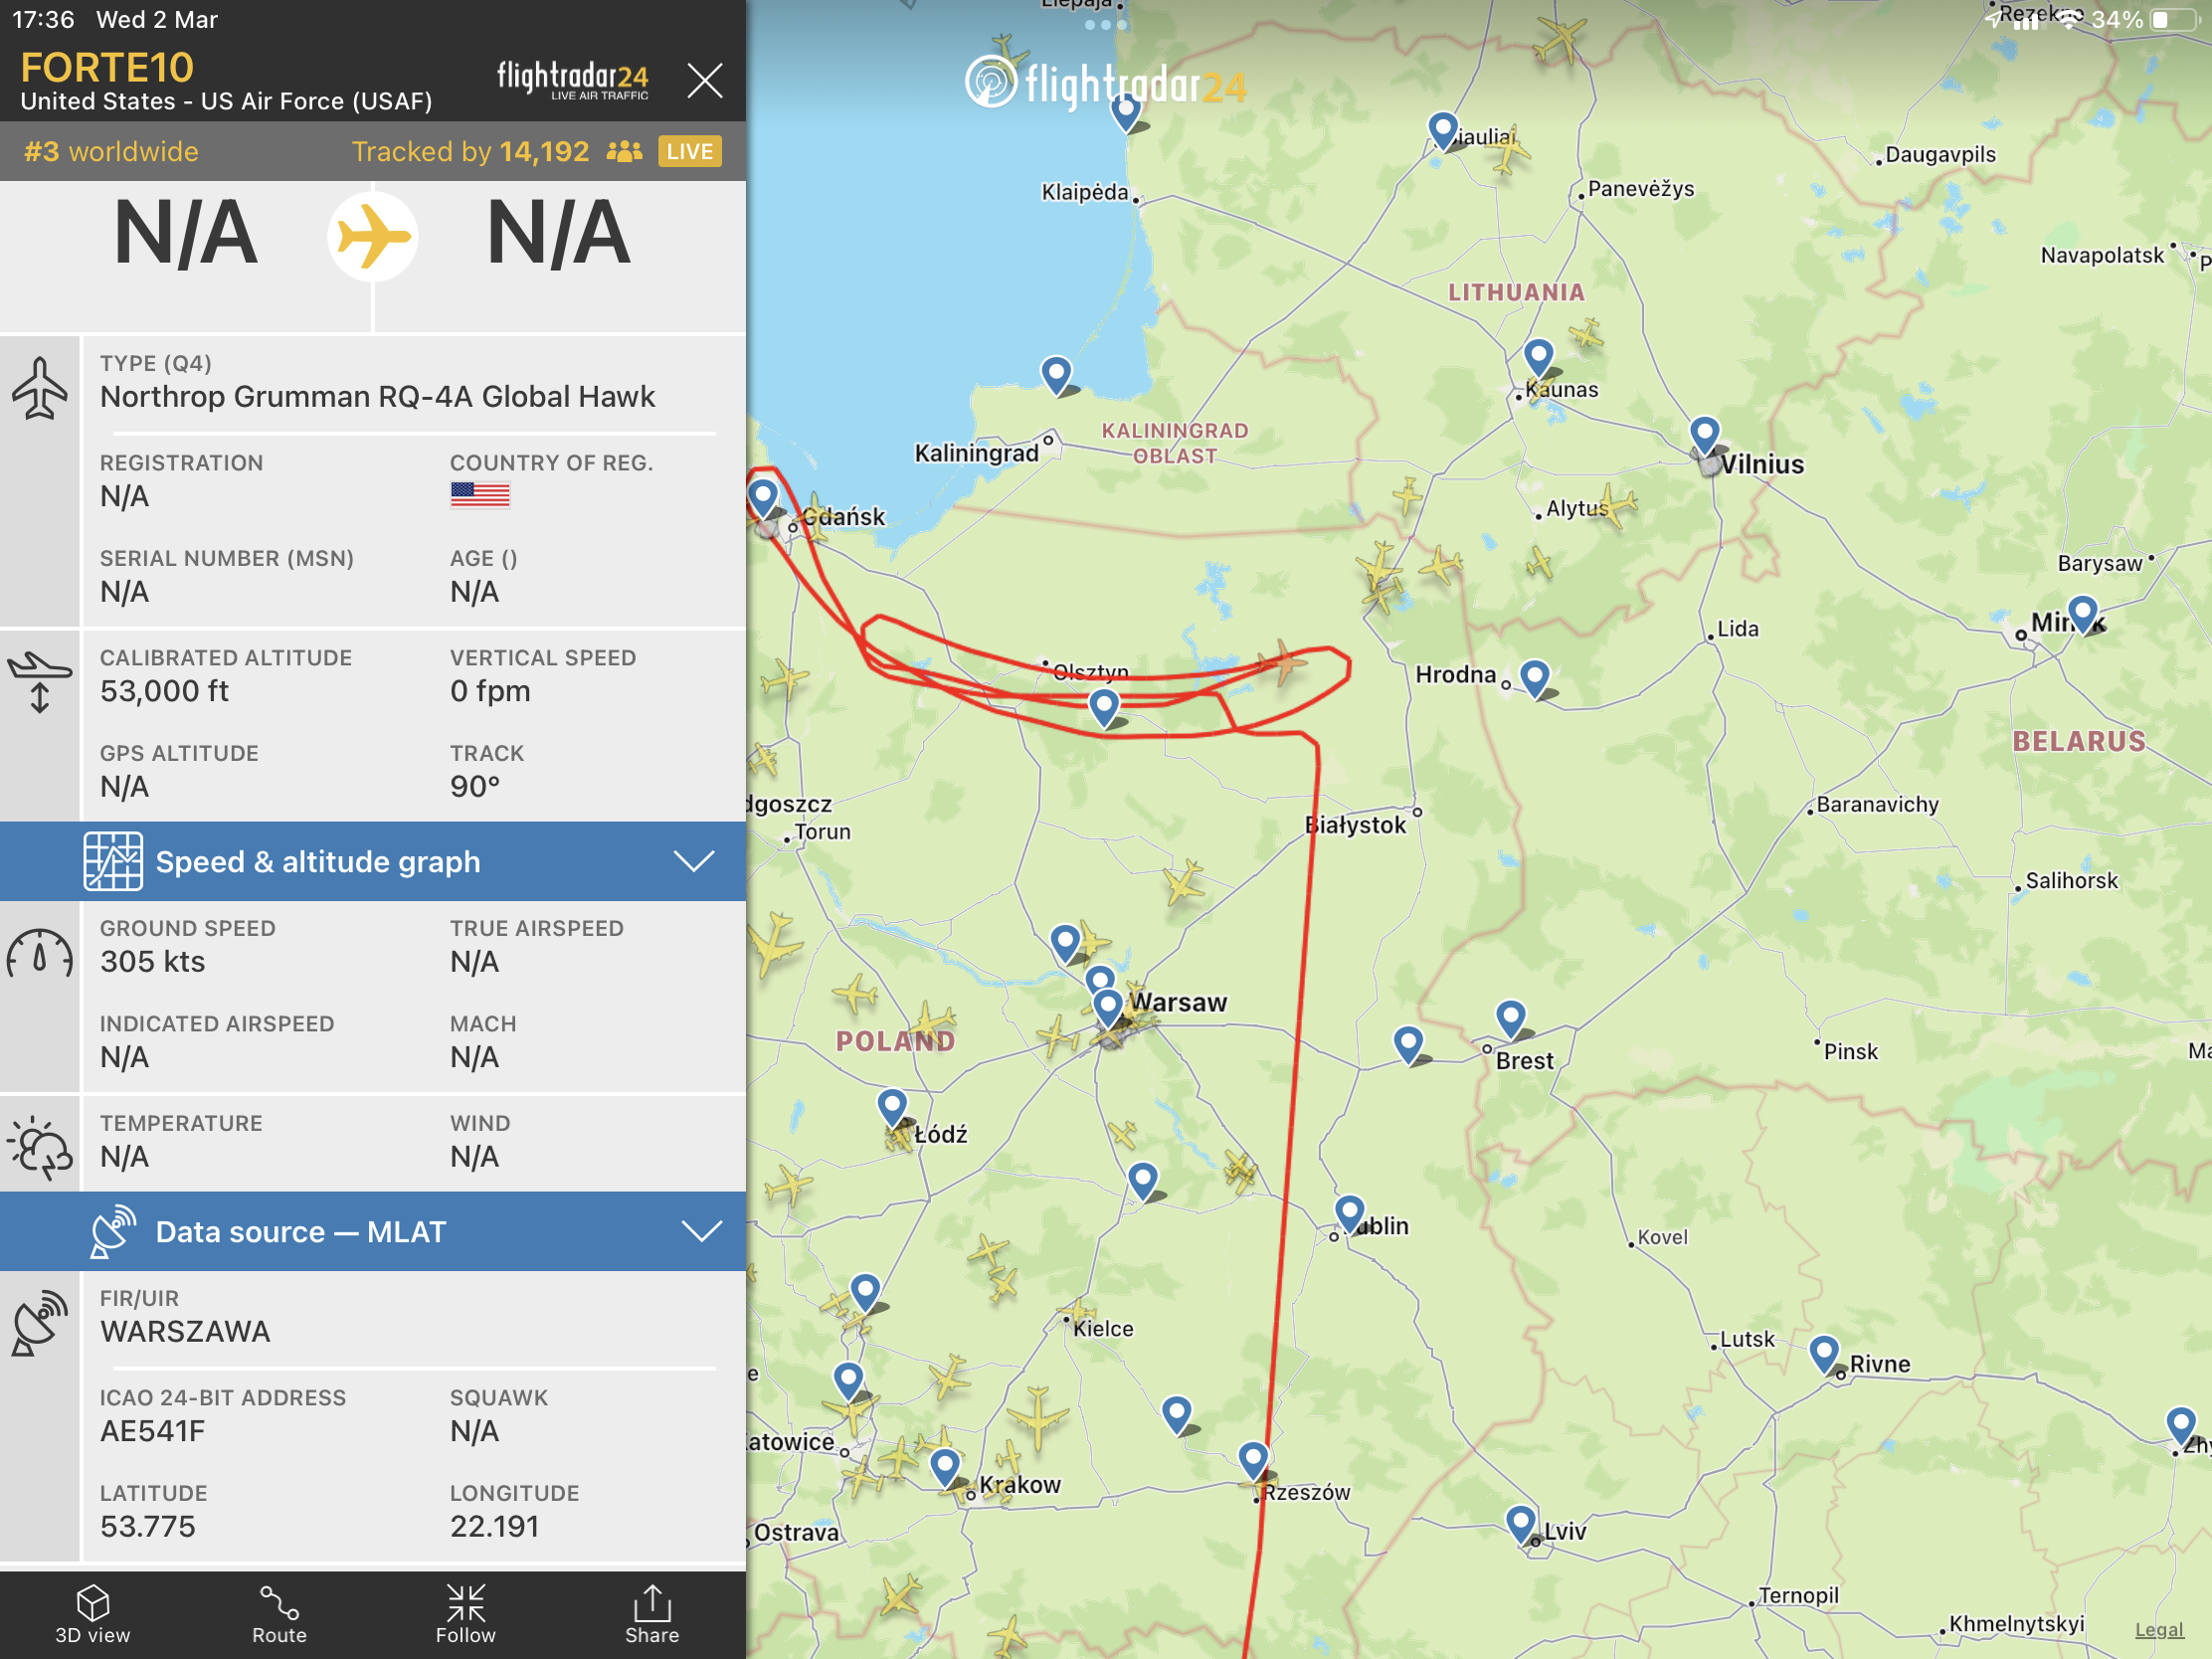The image size is (2212, 1659).
Task: Tap the airport pin at Rivne
Action: coord(1825,1356)
